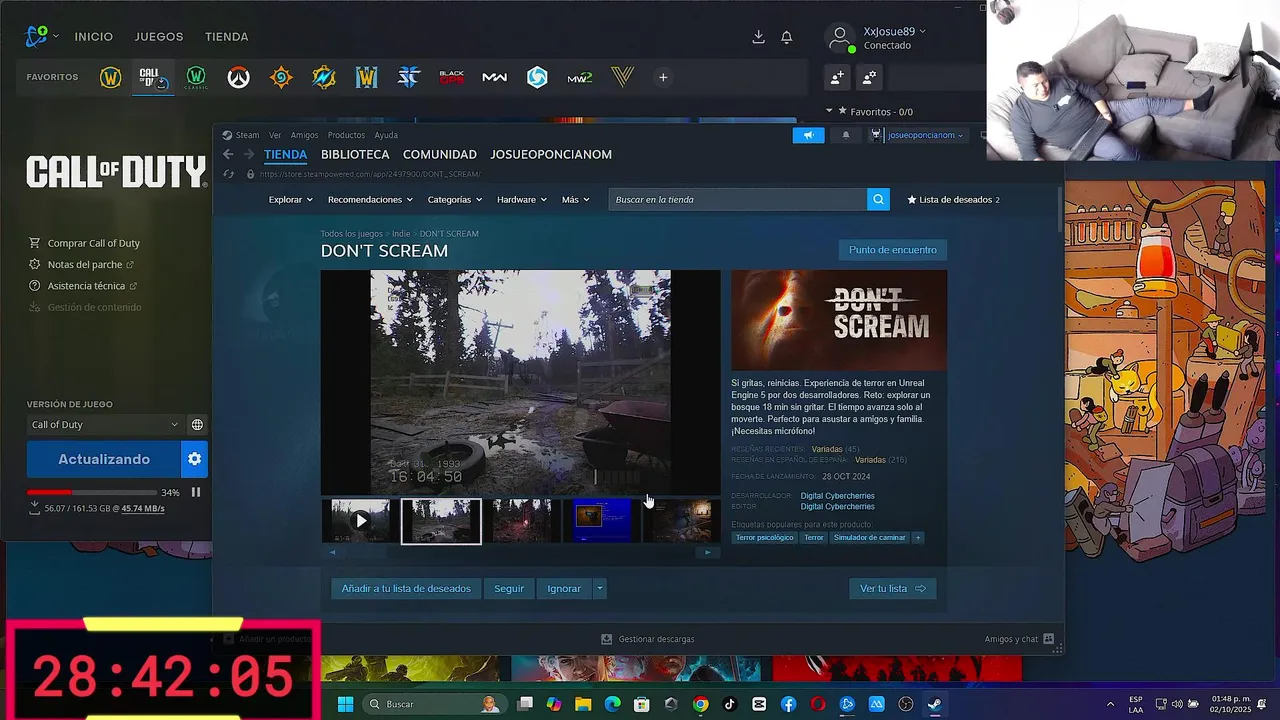Click Punto de encuentro button
This screenshot has width=1280, height=720.
(893, 250)
